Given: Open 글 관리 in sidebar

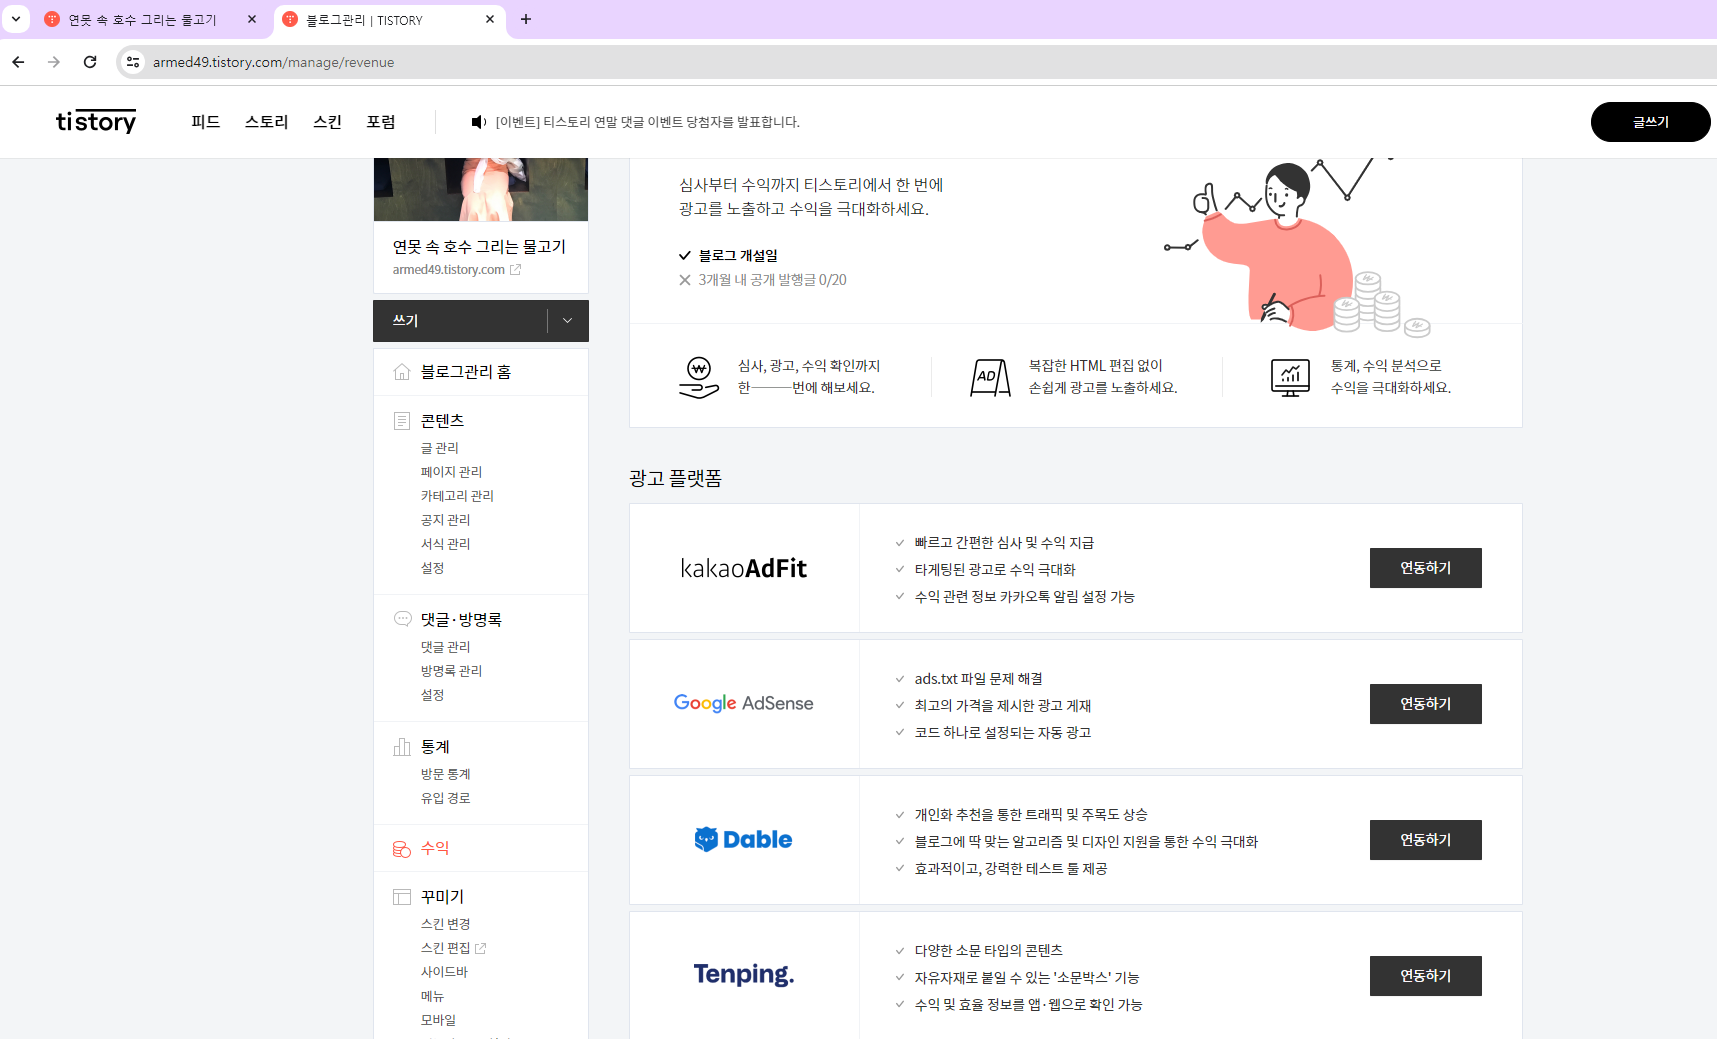Looking at the screenshot, I should pos(440,448).
